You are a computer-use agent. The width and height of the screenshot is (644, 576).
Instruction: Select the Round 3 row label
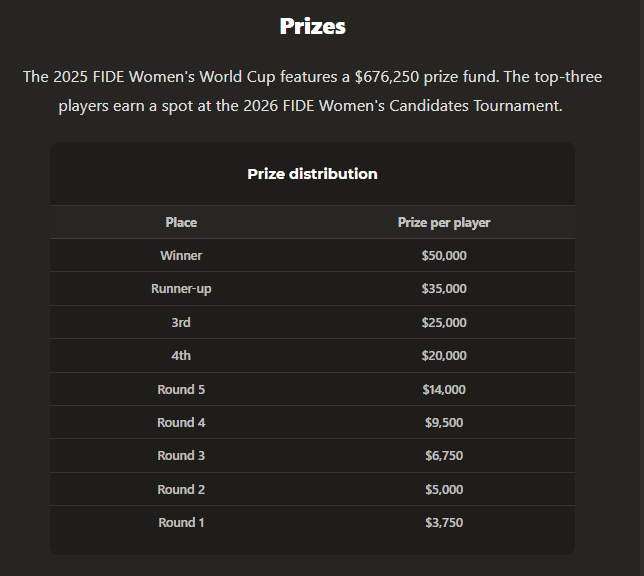(x=181, y=455)
